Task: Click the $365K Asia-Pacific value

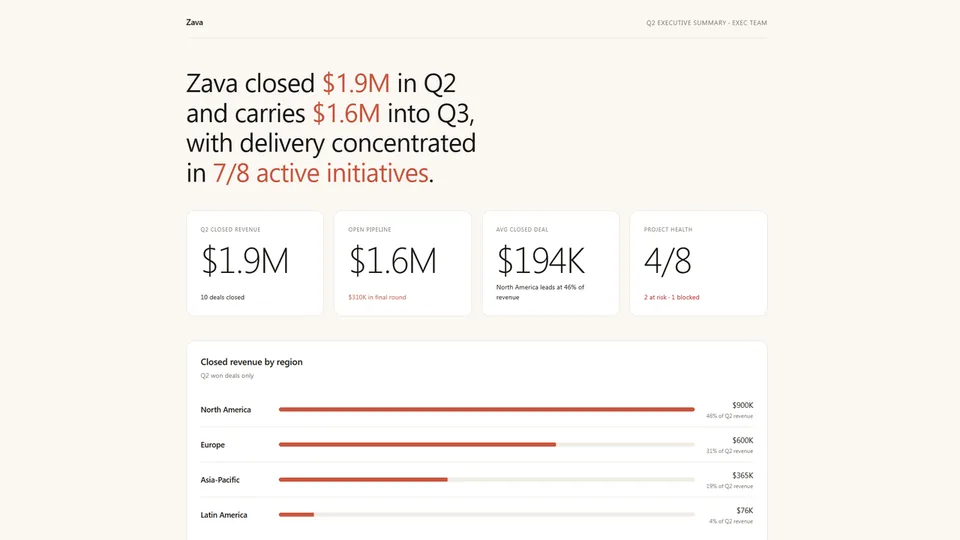Action: (x=743, y=475)
